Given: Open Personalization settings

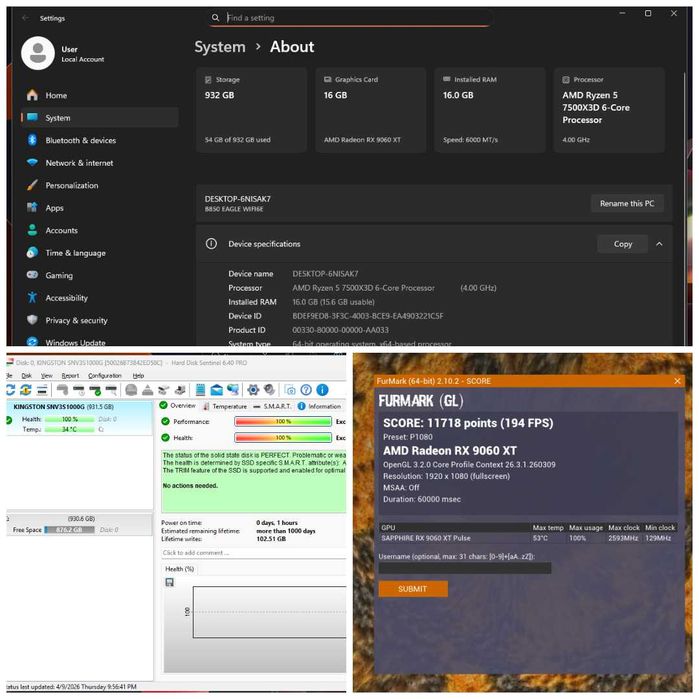Looking at the screenshot, I should tap(99, 185).
